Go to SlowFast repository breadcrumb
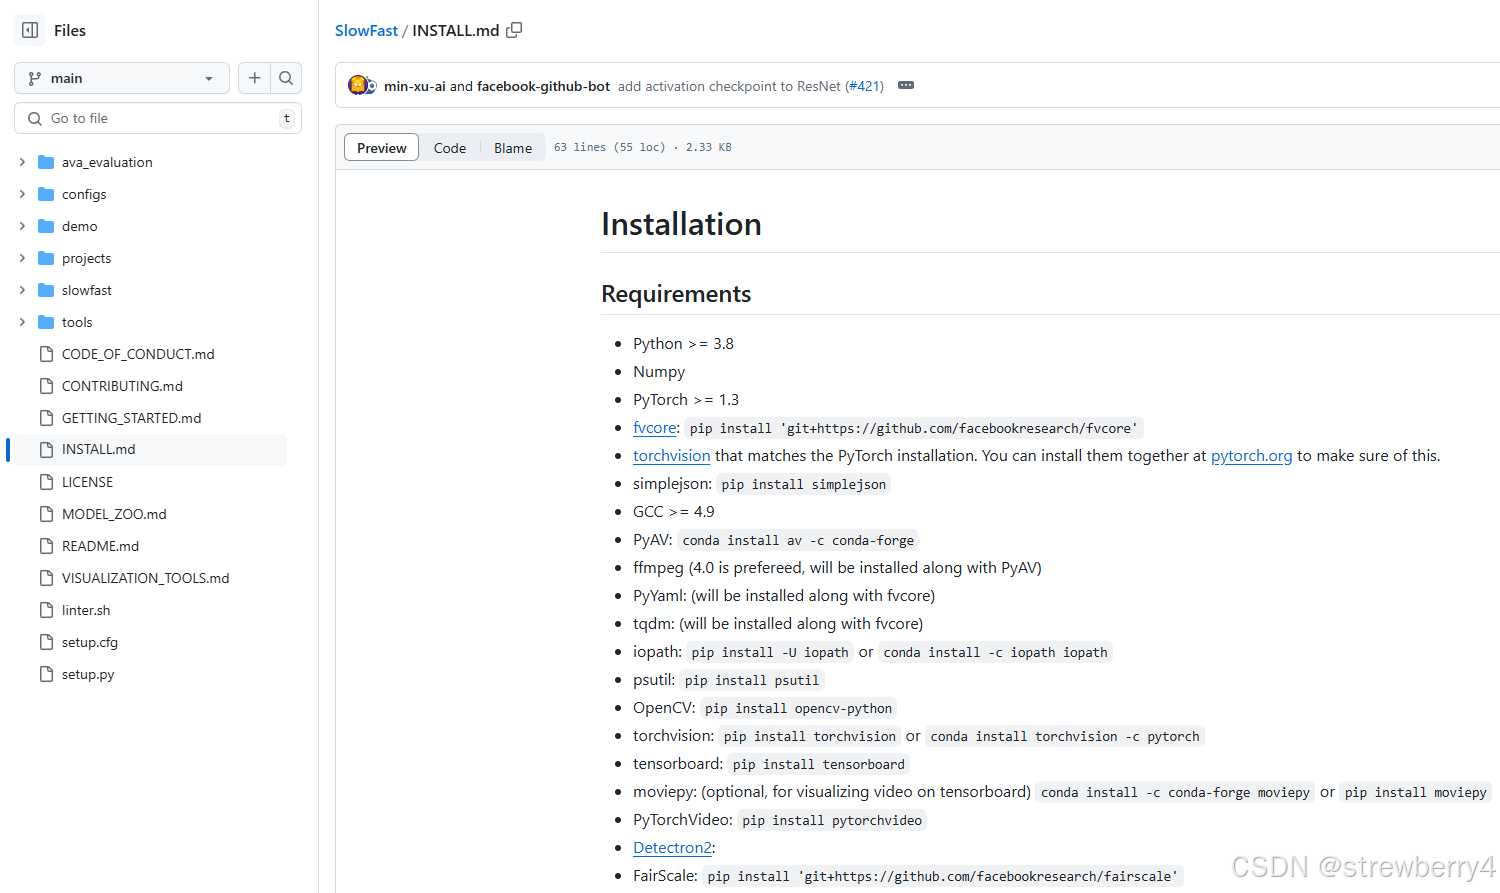Viewport: 1500px width, 893px height. [x=366, y=30]
